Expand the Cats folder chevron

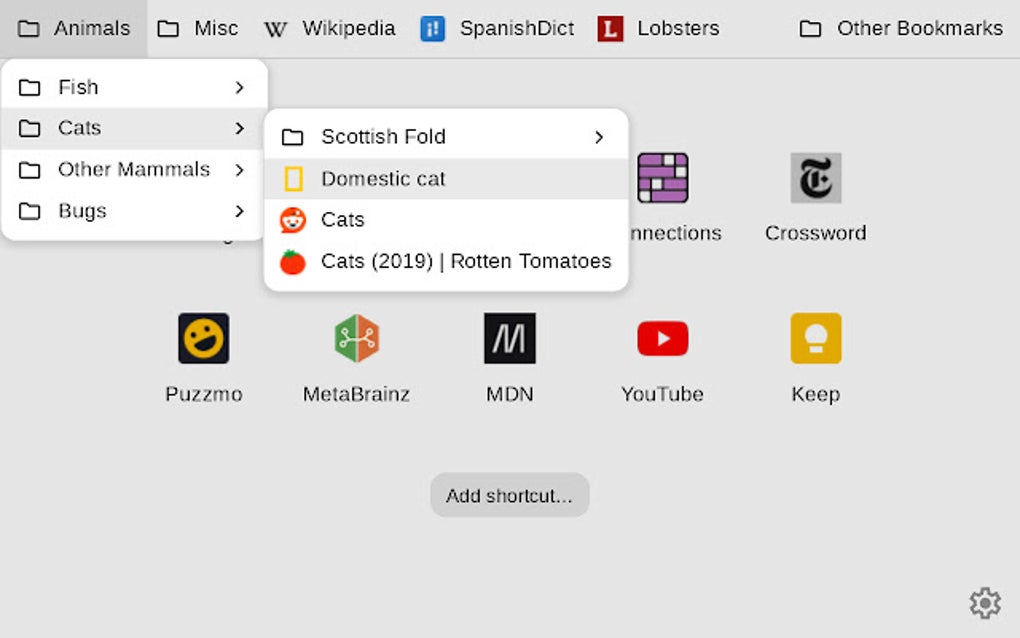click(240, 128)
